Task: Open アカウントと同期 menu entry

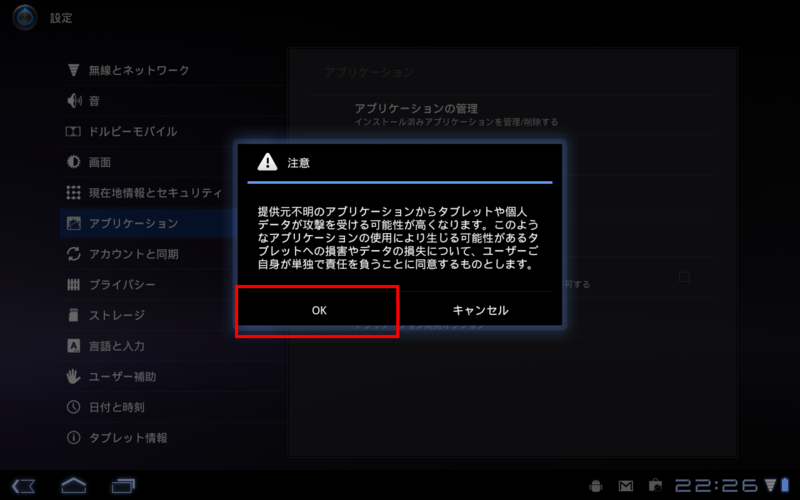Action: tap(172, 254)
